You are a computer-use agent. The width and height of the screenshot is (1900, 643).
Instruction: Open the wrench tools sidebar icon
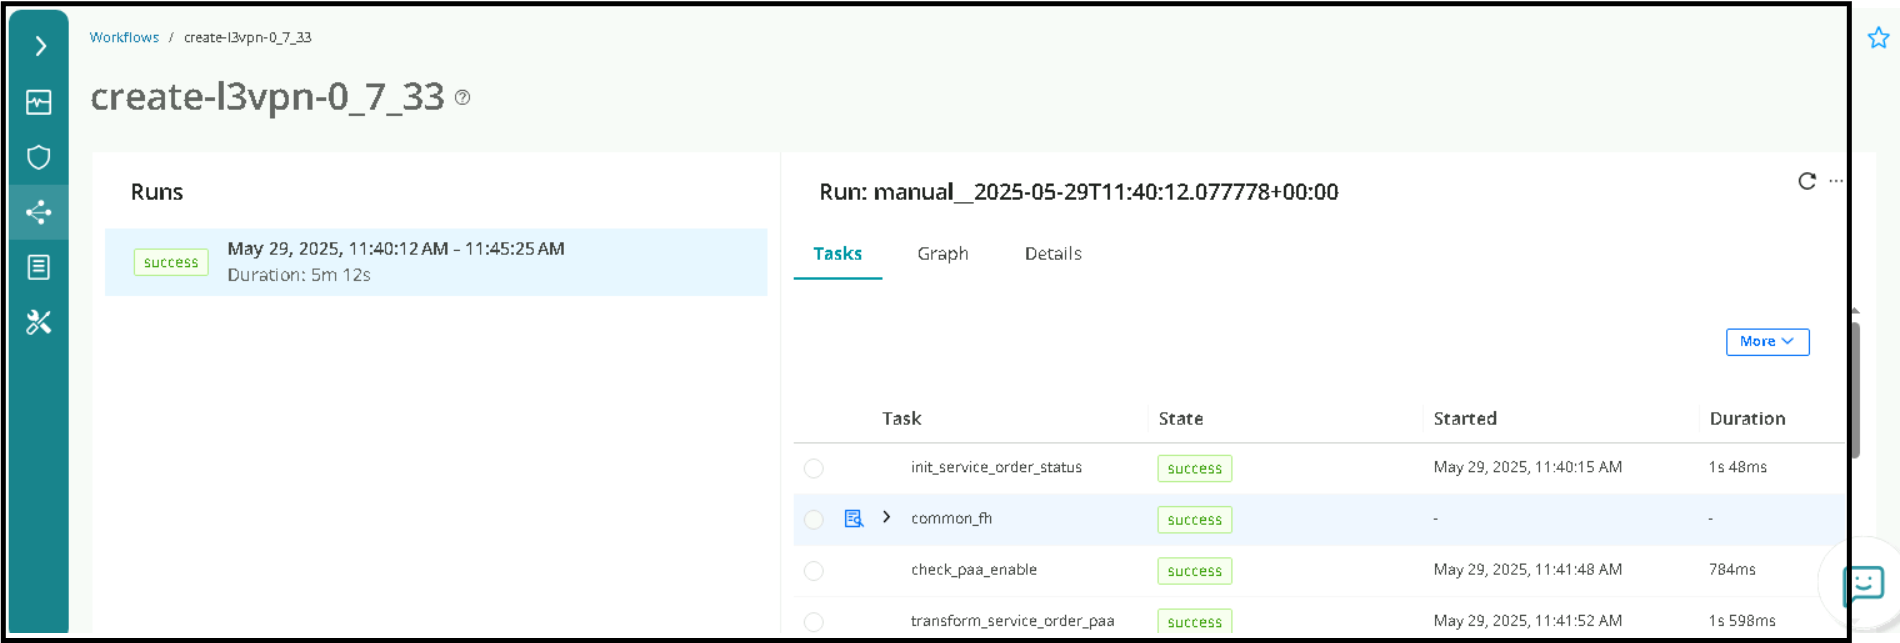coord(39,322)
